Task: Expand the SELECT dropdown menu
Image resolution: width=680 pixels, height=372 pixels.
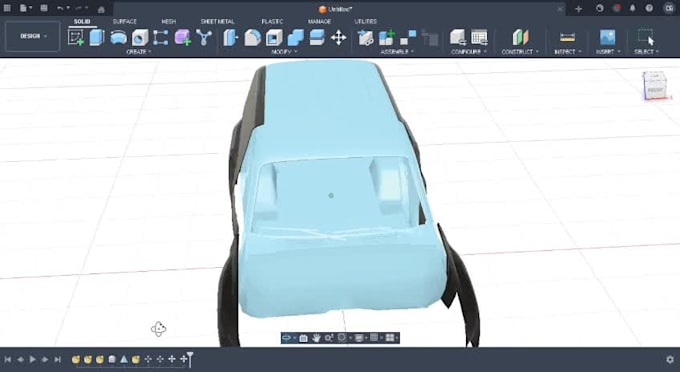Action: pyautogui.click(x=646, y=52)
